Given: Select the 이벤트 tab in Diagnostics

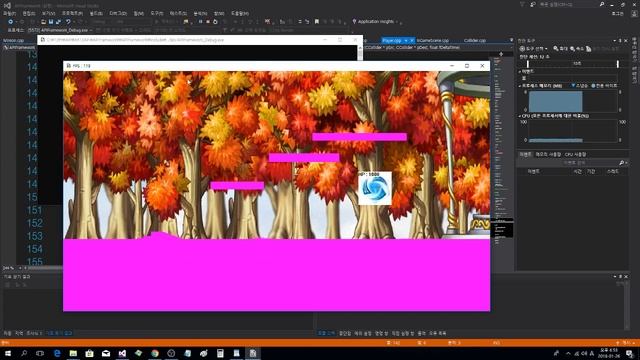Looking at the screenshot, I should [x=525, y=154].
